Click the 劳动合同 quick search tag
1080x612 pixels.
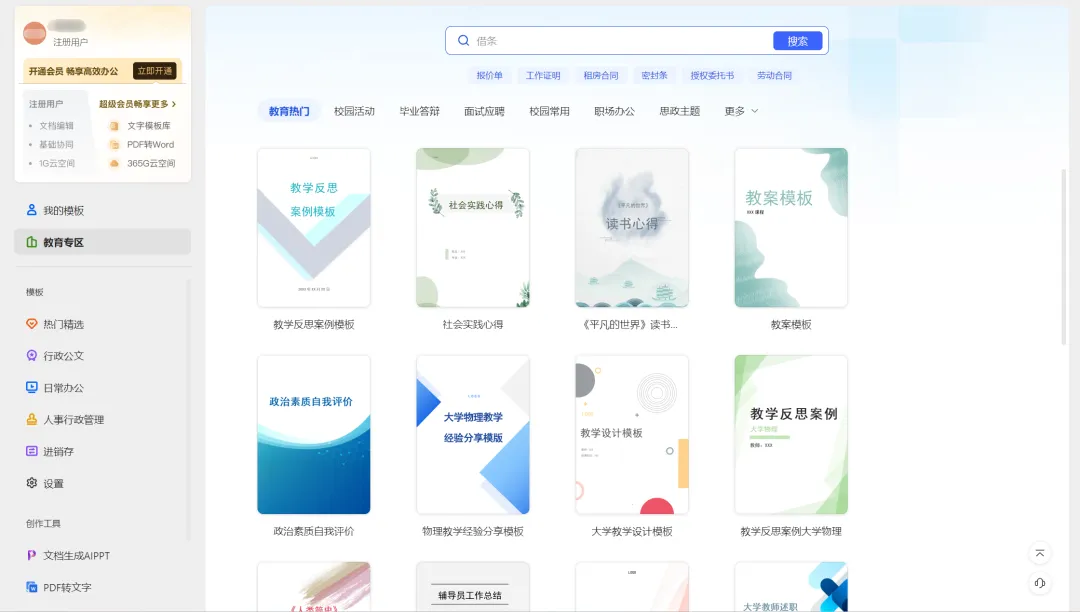774,75
